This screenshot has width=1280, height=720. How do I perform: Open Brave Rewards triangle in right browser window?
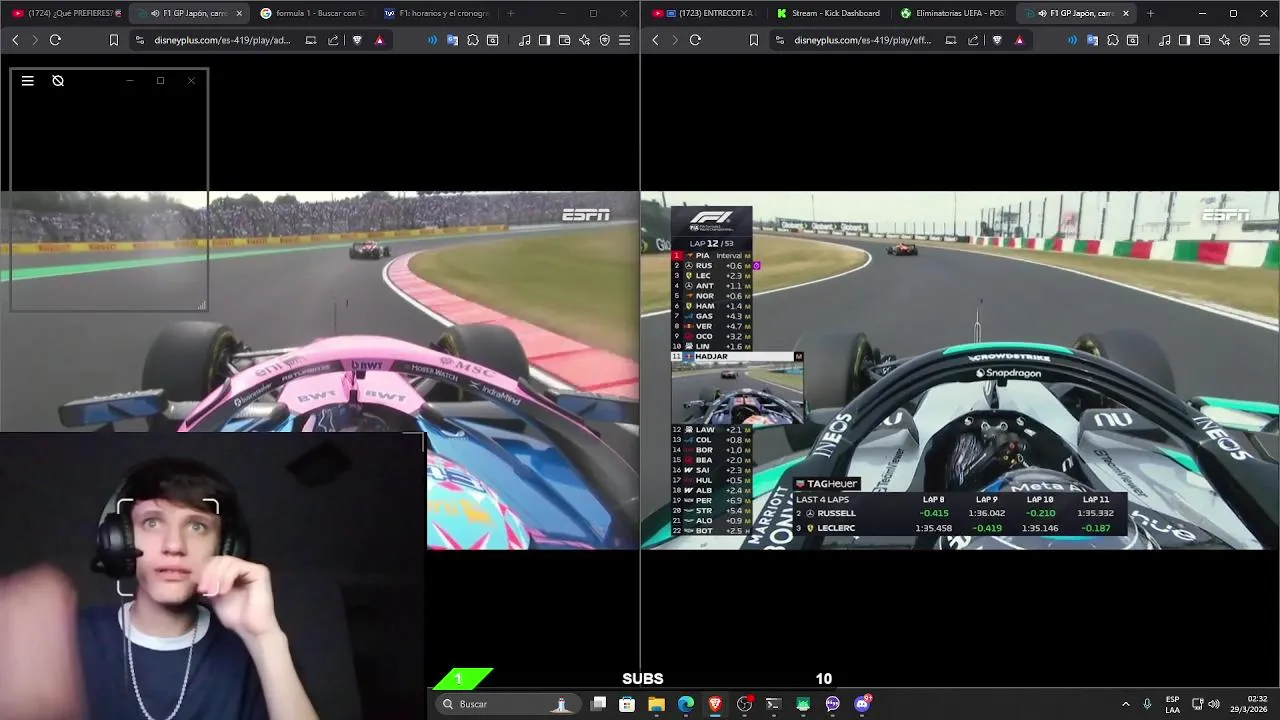click(x=1019, y=40)
